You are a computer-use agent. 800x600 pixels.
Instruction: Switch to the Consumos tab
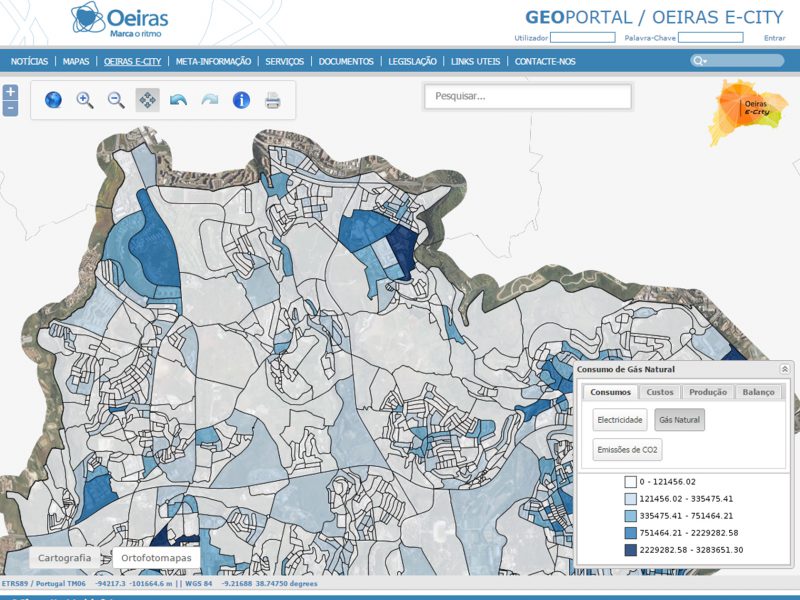[610, 392]
